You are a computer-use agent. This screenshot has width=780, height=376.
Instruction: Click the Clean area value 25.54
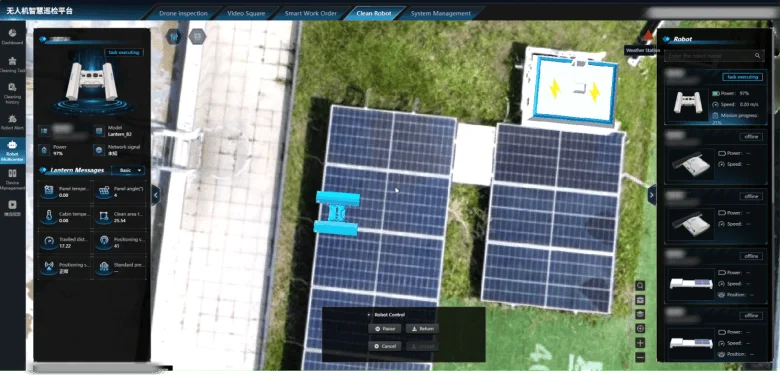119,220
